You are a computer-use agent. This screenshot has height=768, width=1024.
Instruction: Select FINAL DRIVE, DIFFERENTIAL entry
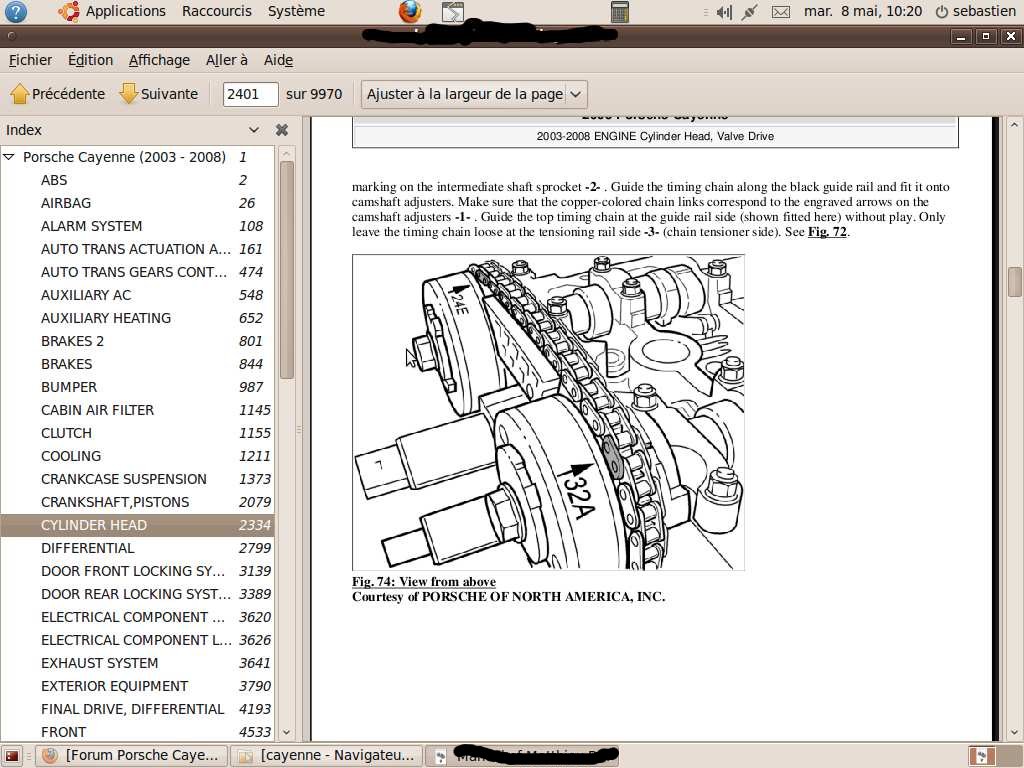pyautogui.click(x=137, y=709)
